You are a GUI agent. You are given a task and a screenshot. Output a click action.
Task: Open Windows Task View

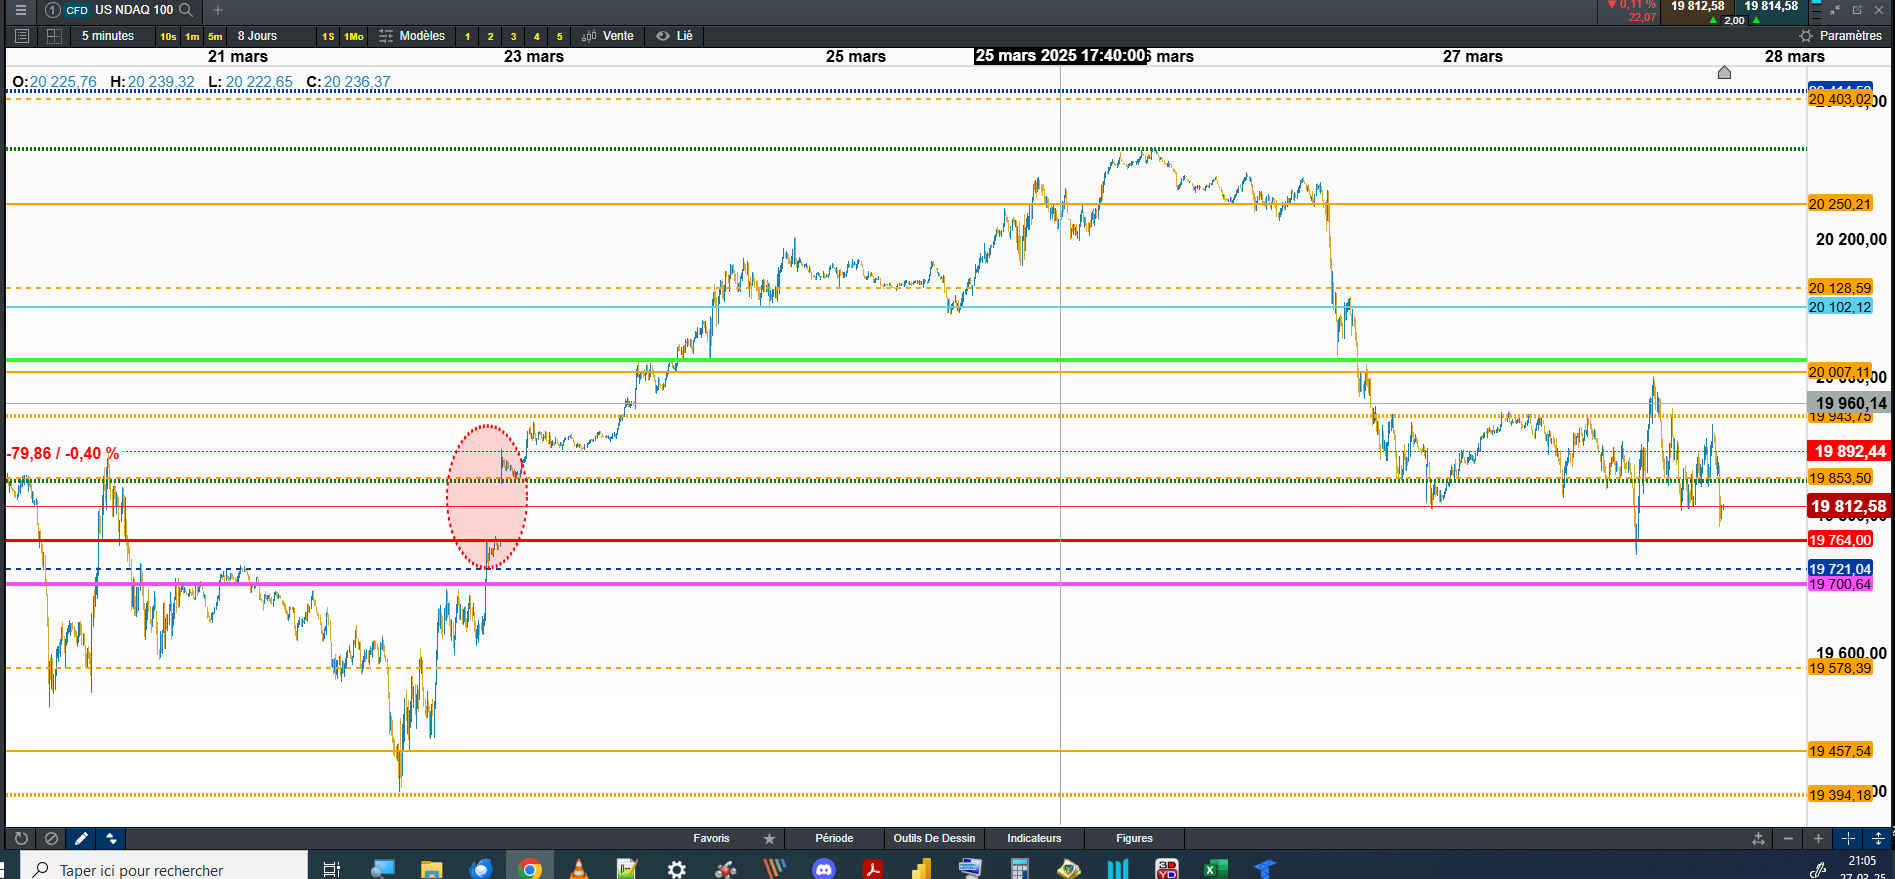[x=332, y=870]
